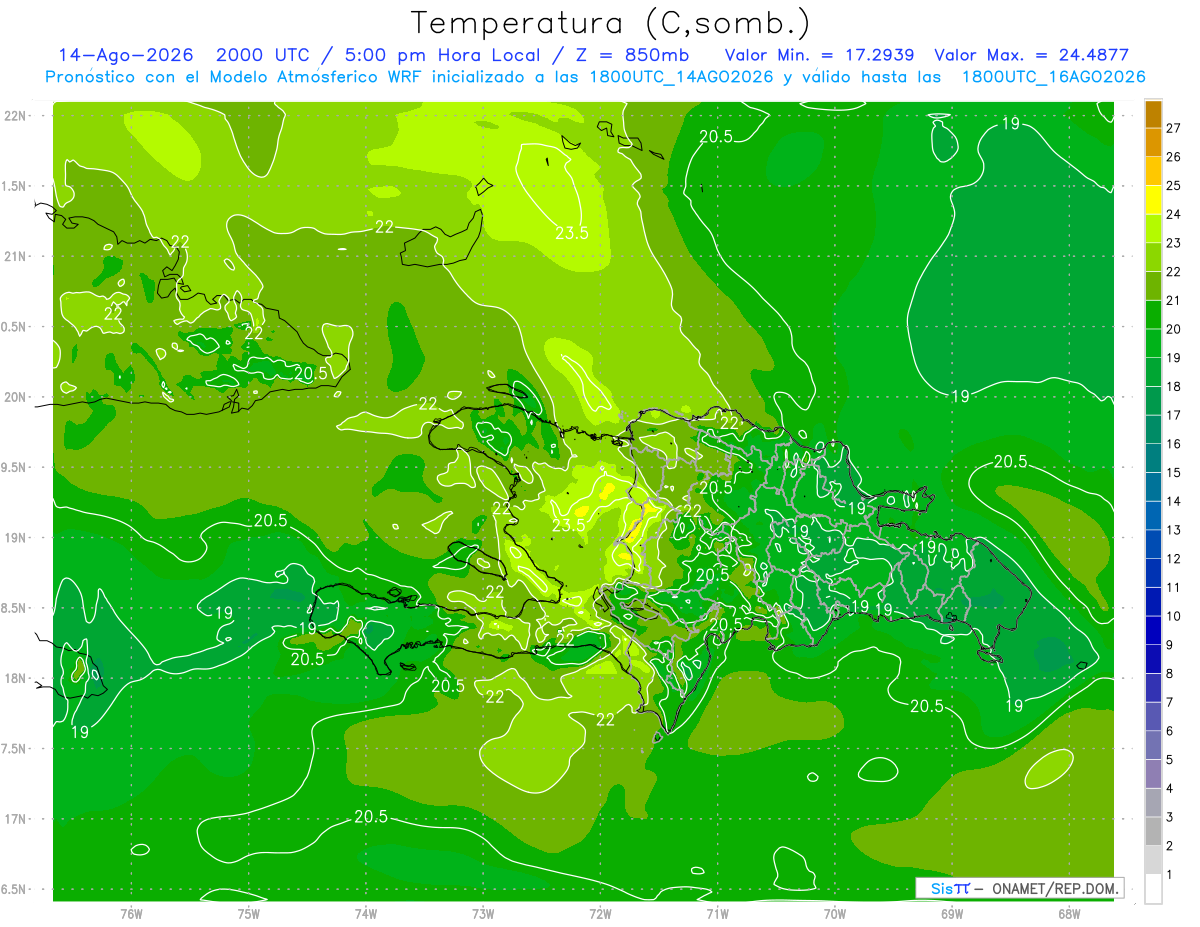Pick the purple swatch between 5 and 4

click(x=1153, y=774)
